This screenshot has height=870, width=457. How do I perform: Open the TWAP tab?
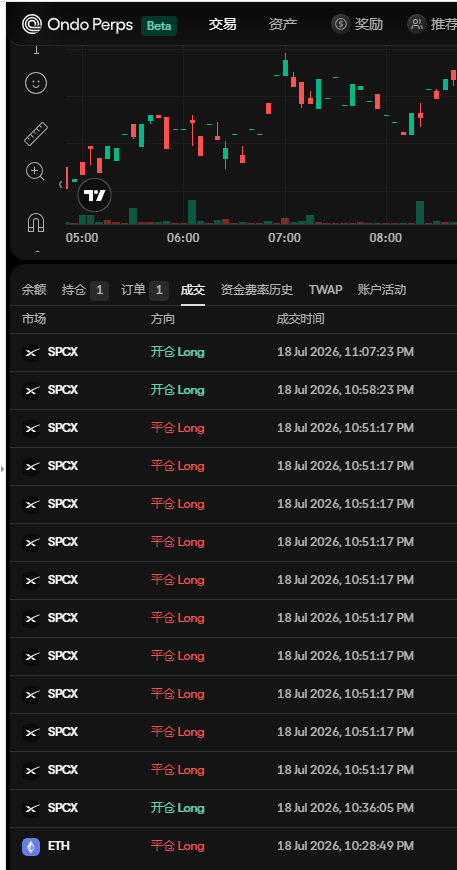click(x=326, y=290)
